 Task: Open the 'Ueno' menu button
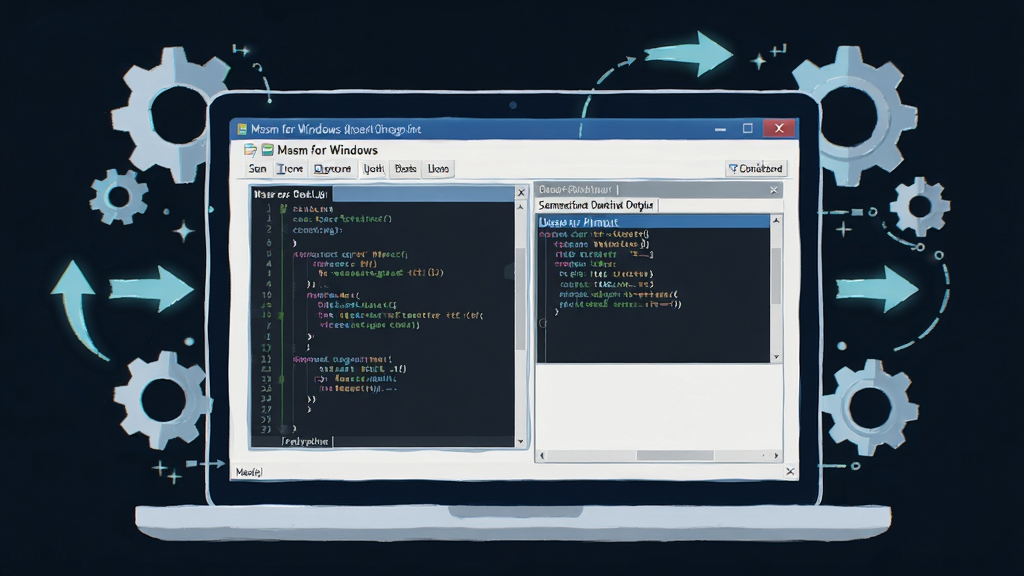438,168
